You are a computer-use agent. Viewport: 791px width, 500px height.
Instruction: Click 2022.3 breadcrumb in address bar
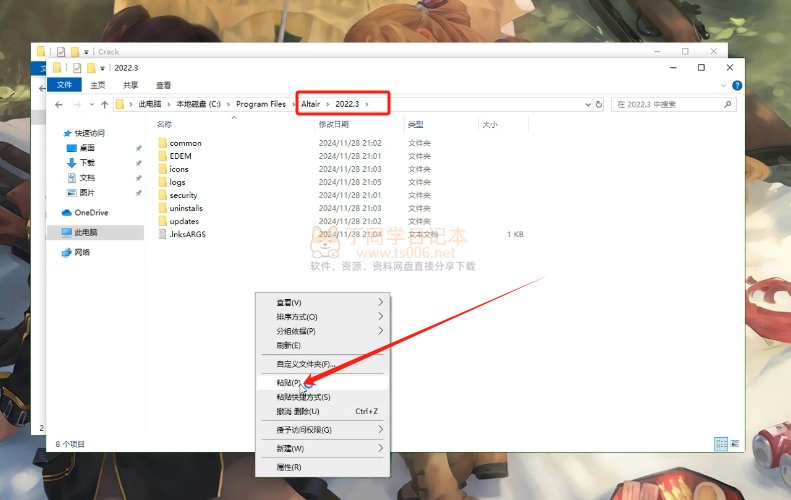coord(347,104)
